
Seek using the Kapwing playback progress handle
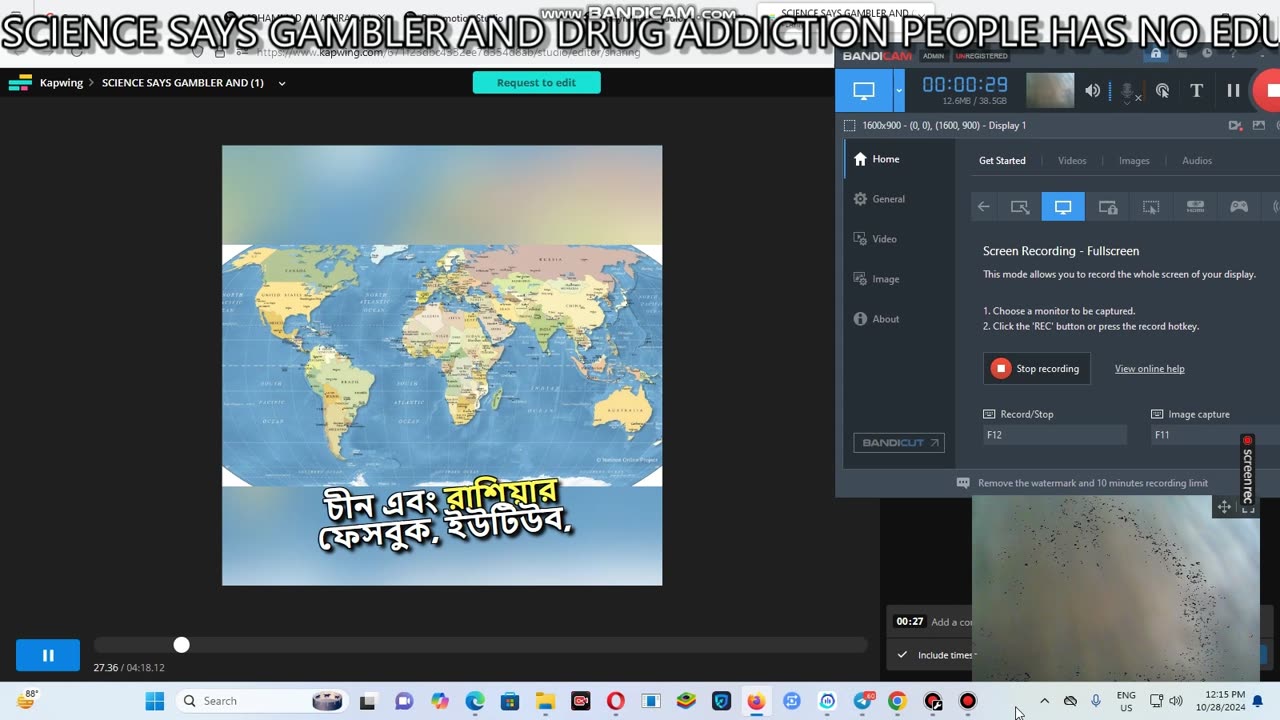click(x=181, y=645)
